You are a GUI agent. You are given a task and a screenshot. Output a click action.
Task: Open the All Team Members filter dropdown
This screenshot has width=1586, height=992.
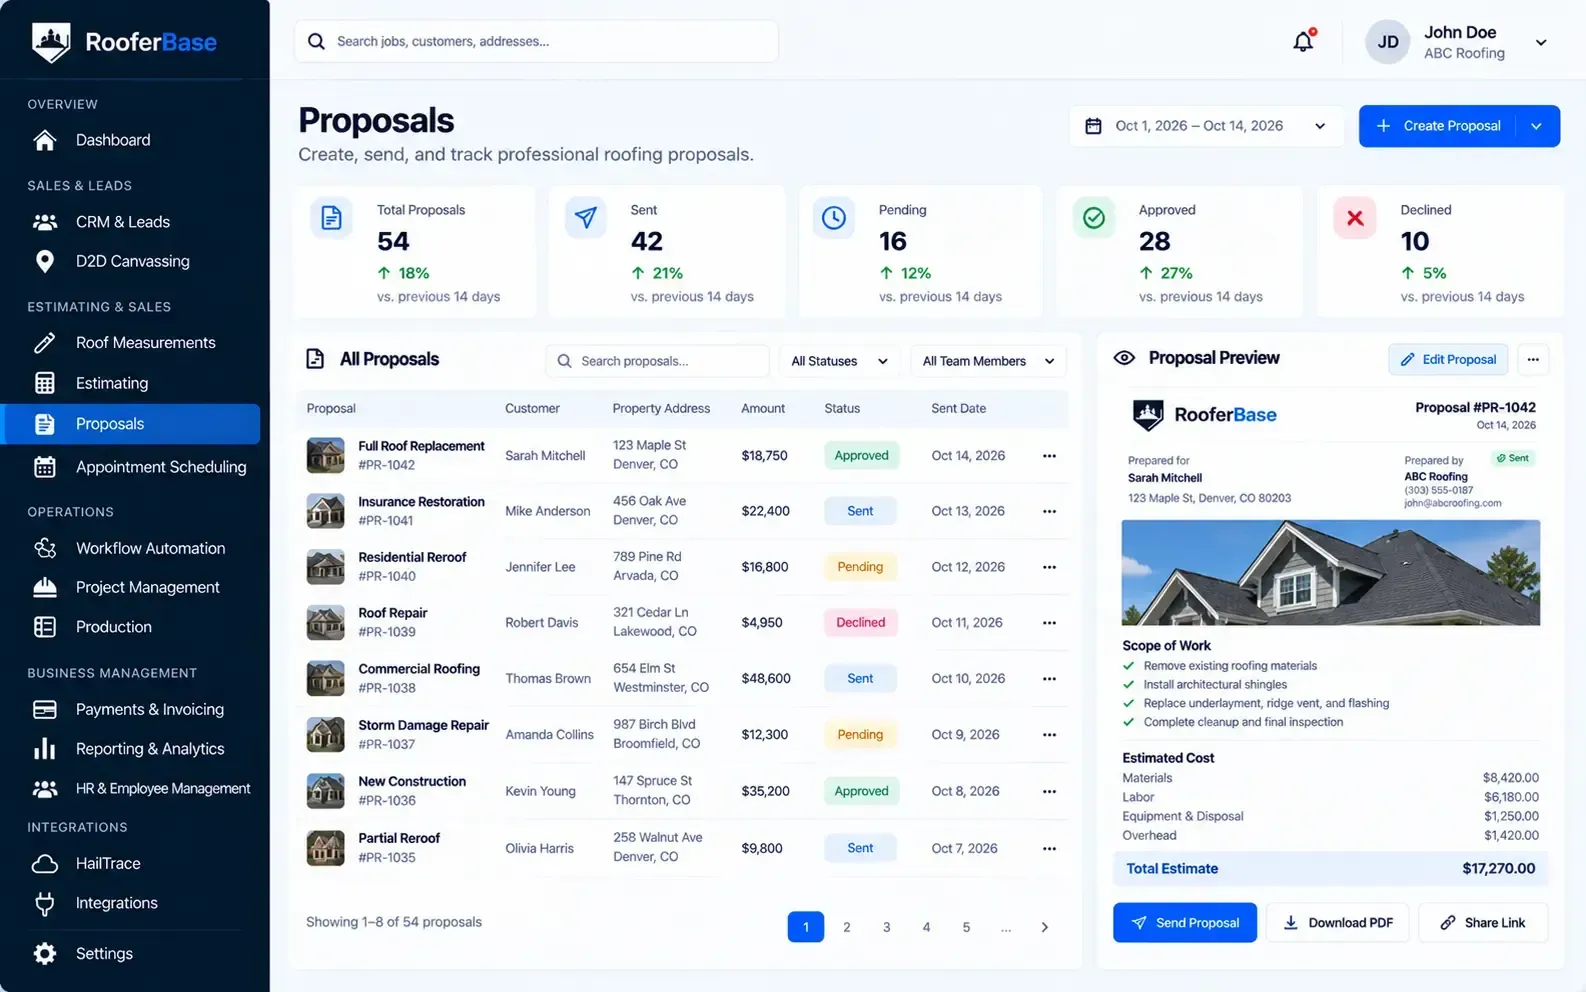(988, 361)
